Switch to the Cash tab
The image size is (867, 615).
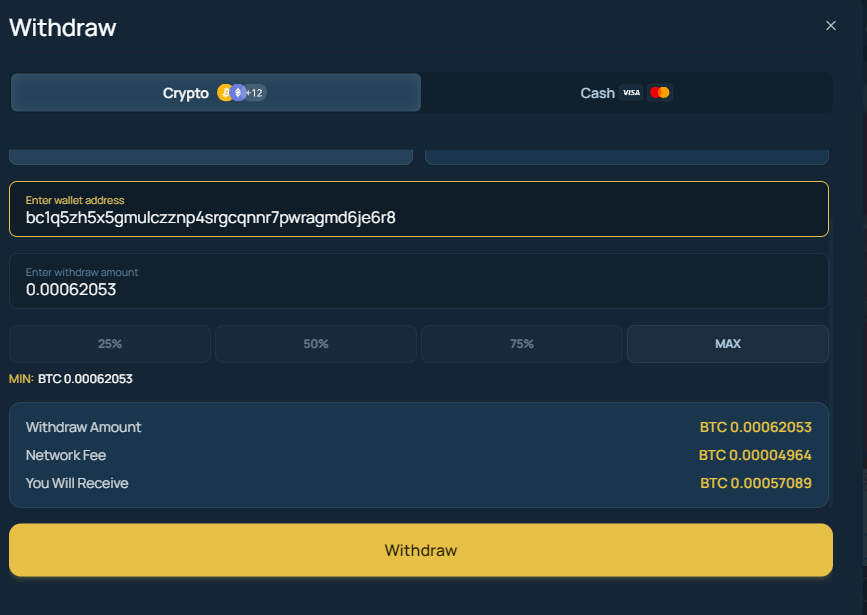point(626,92)
